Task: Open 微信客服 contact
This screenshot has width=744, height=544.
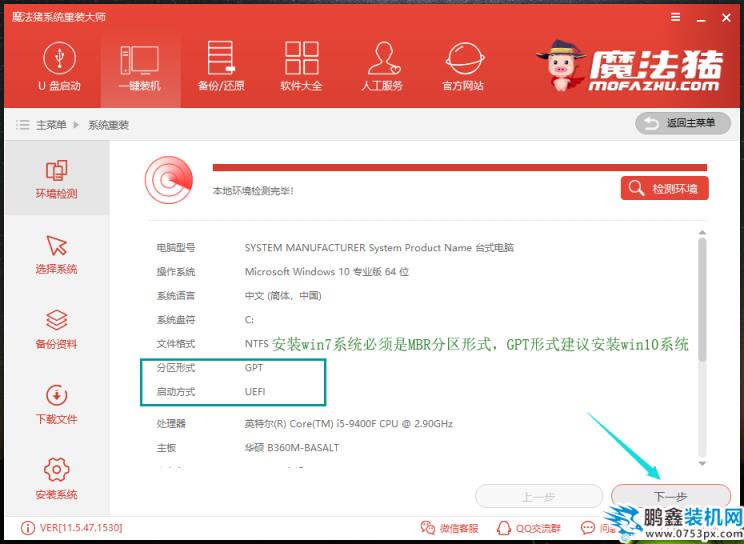Action: click(x=449, y=528)
